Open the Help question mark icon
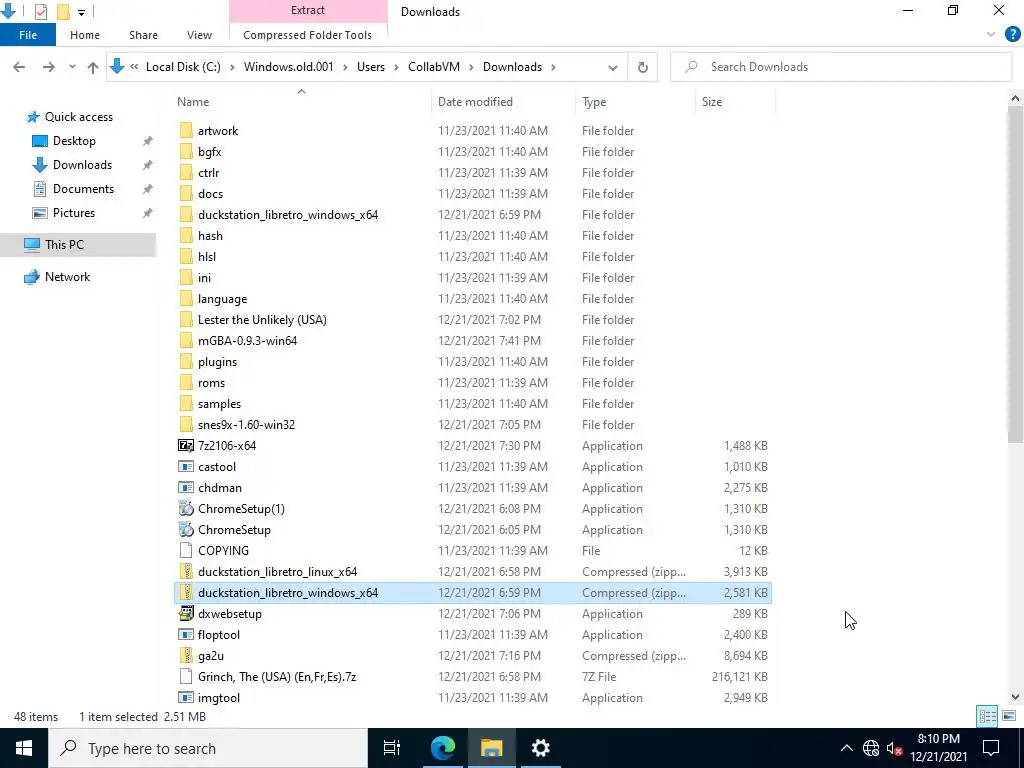Image resolution: width=1024 pixels, height=768 pixels. coord(1012,35)
